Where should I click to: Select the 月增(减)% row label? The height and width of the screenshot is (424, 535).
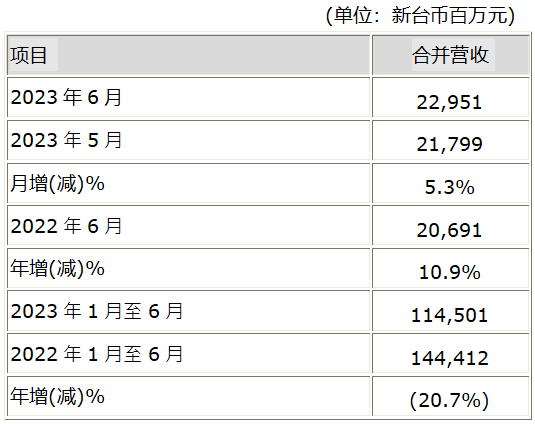pos(57,184)
